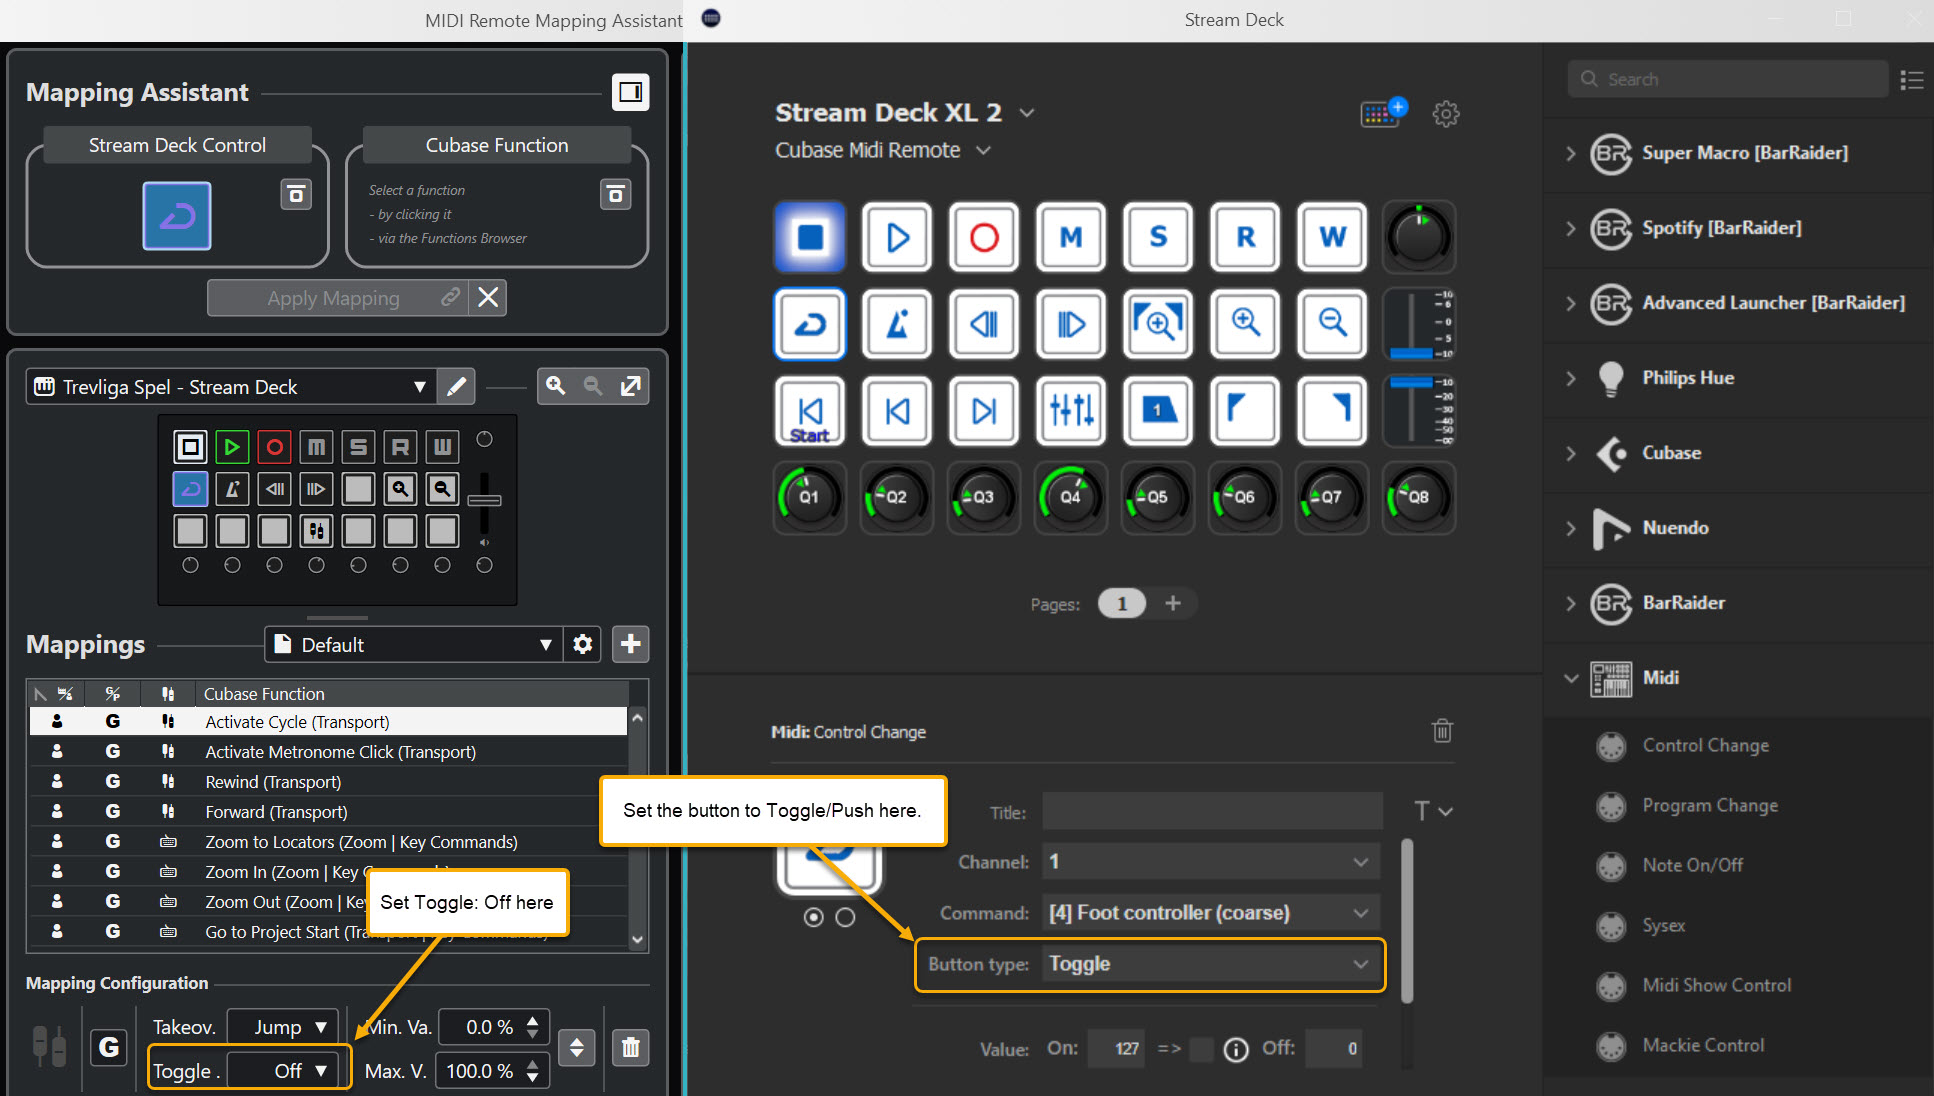
Task: Click trash icon in Mapping Configuration
Action: [630, 1047]
